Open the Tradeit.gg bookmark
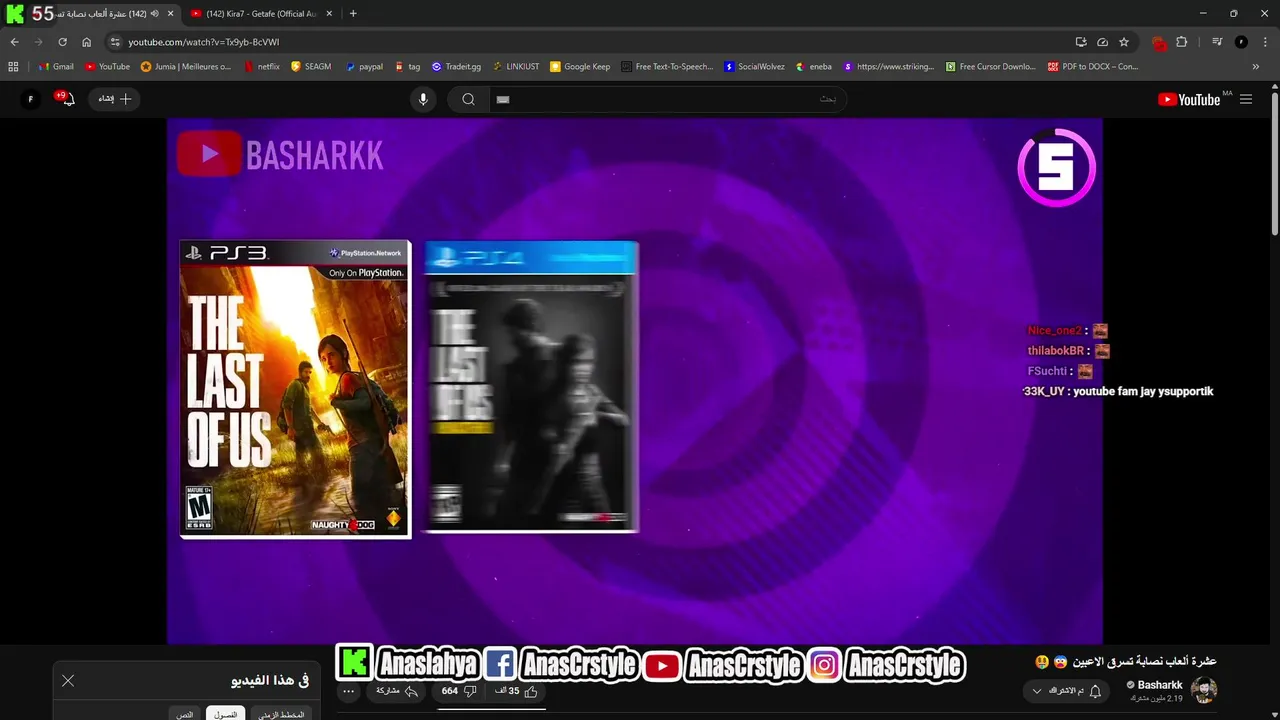1280x720 pixels. tap(456, 67)
